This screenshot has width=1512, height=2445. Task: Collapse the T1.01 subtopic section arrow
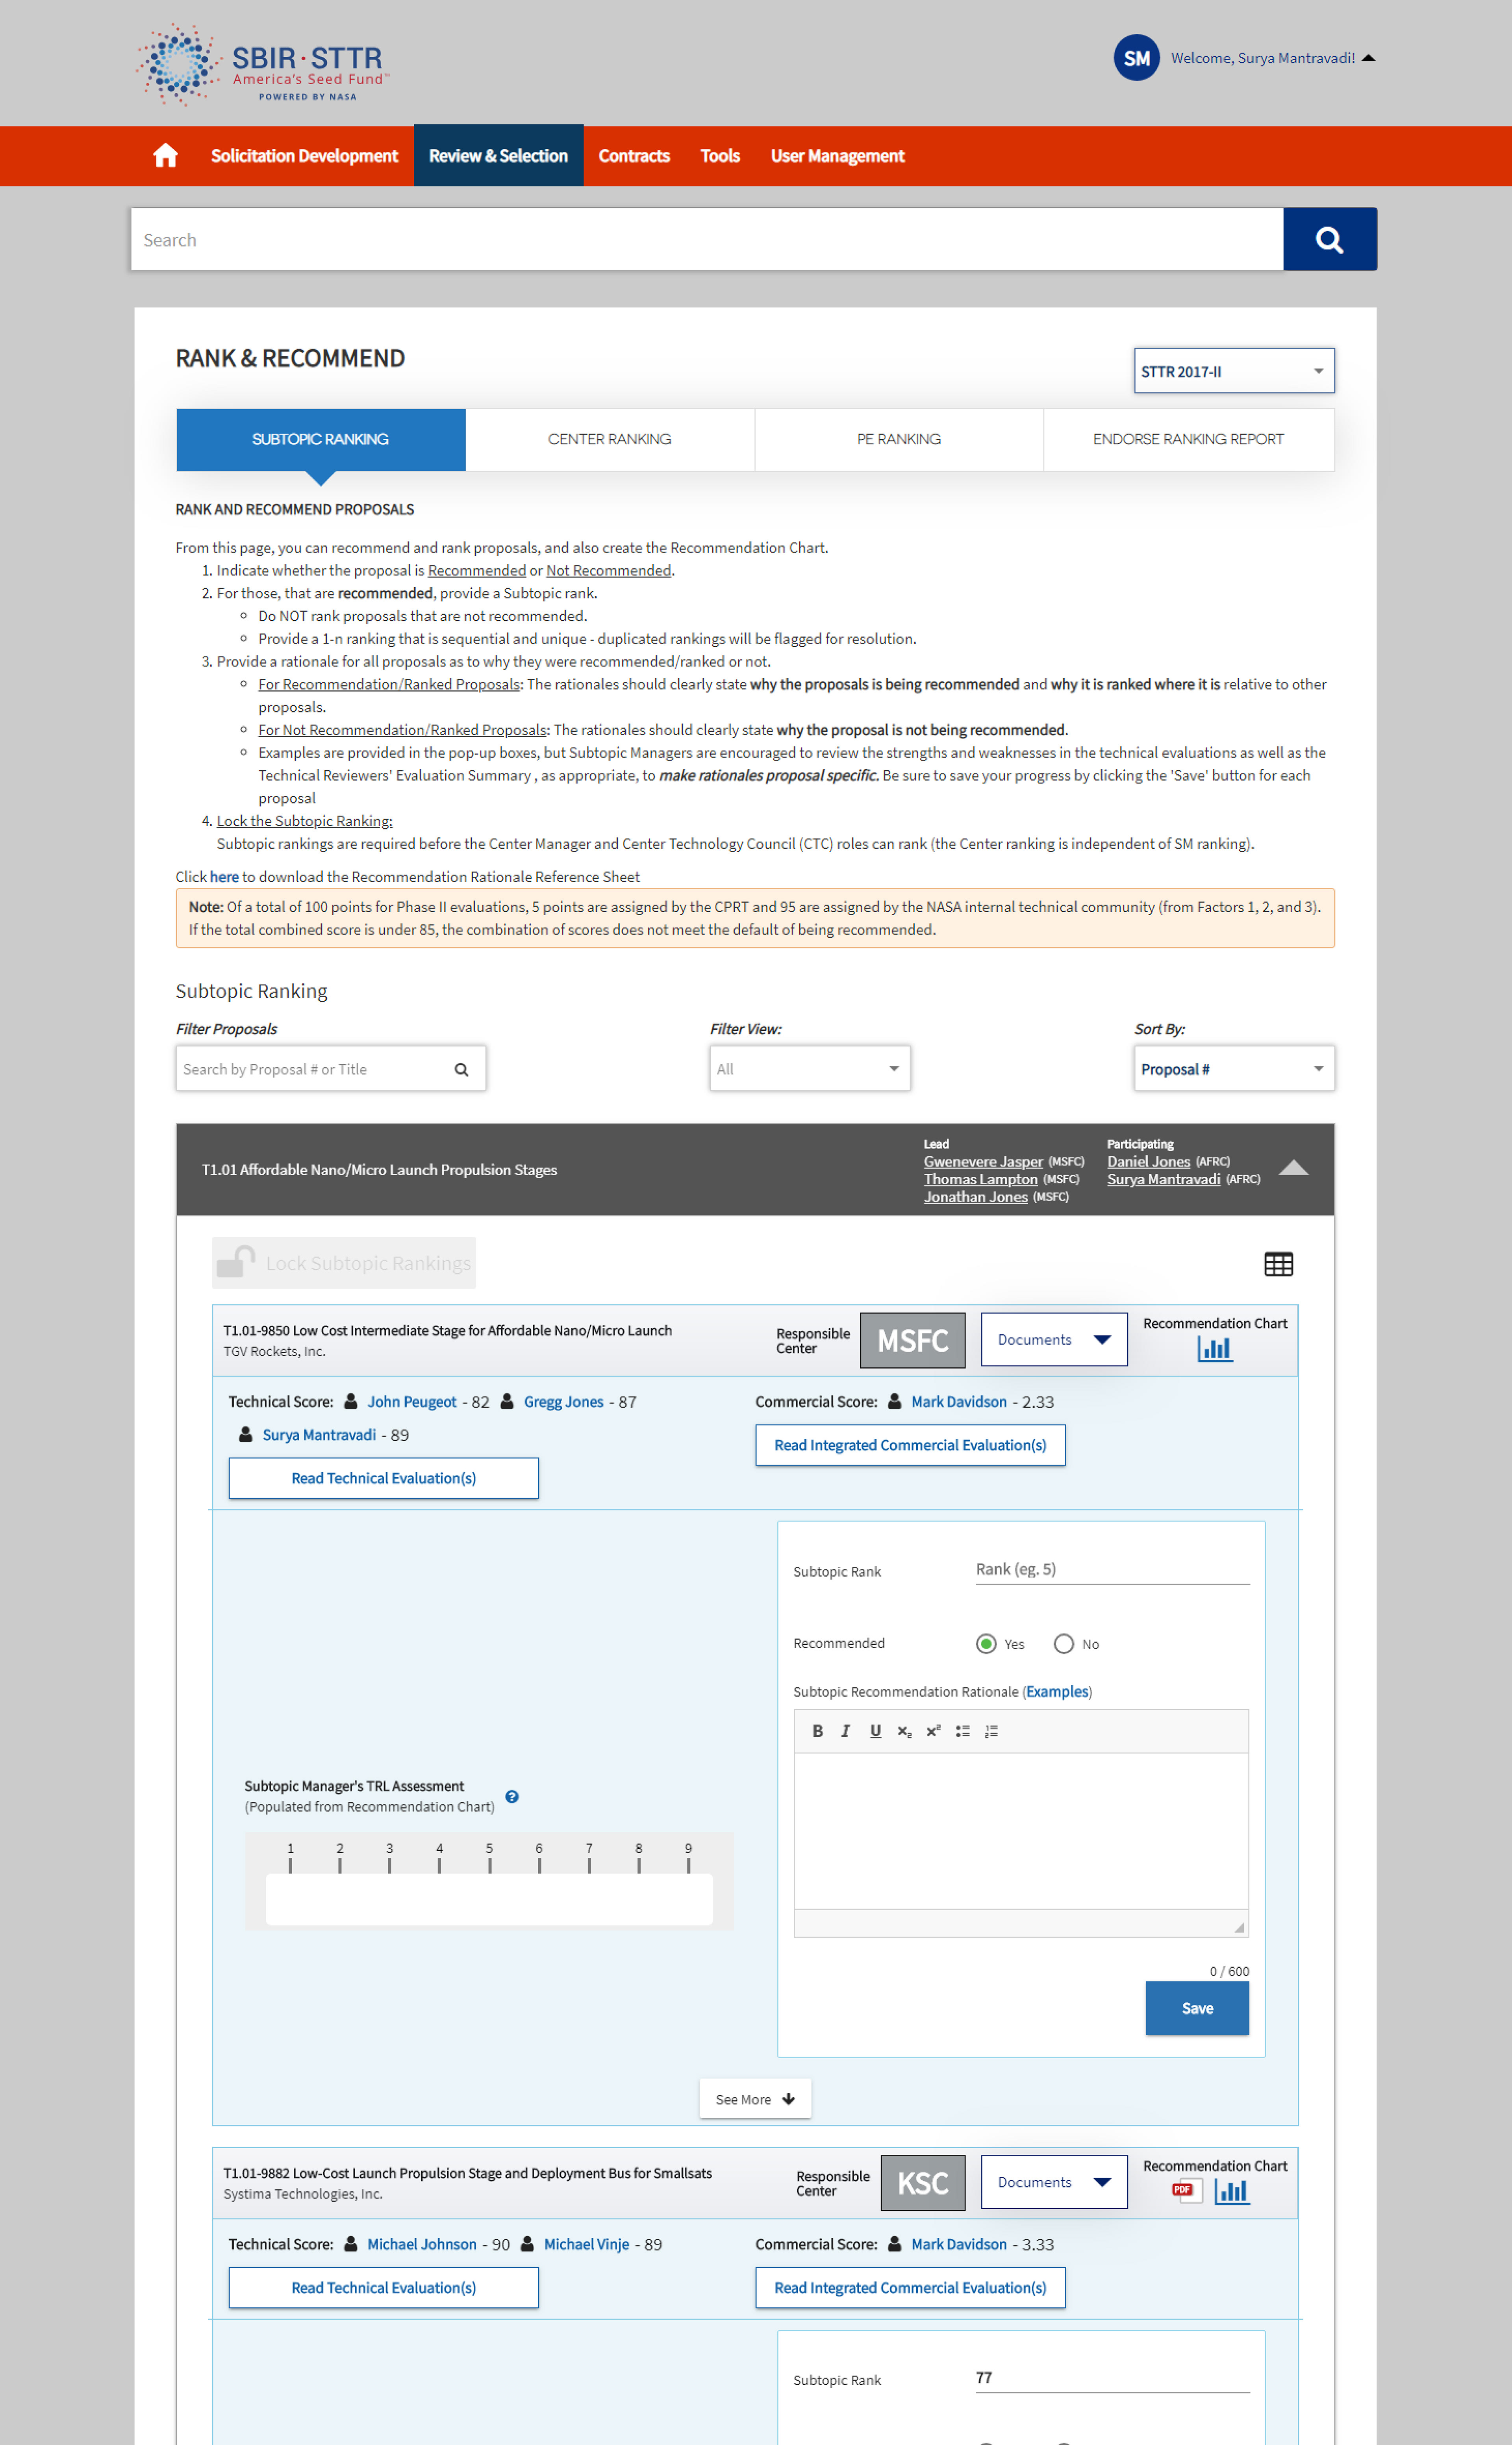tap(1293, 1168)
